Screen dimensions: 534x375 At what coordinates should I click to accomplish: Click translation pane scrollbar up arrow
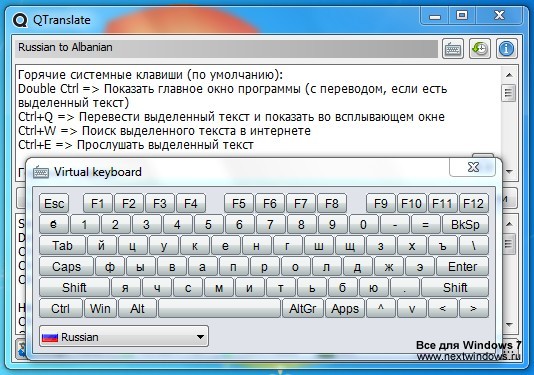(509, 224)
